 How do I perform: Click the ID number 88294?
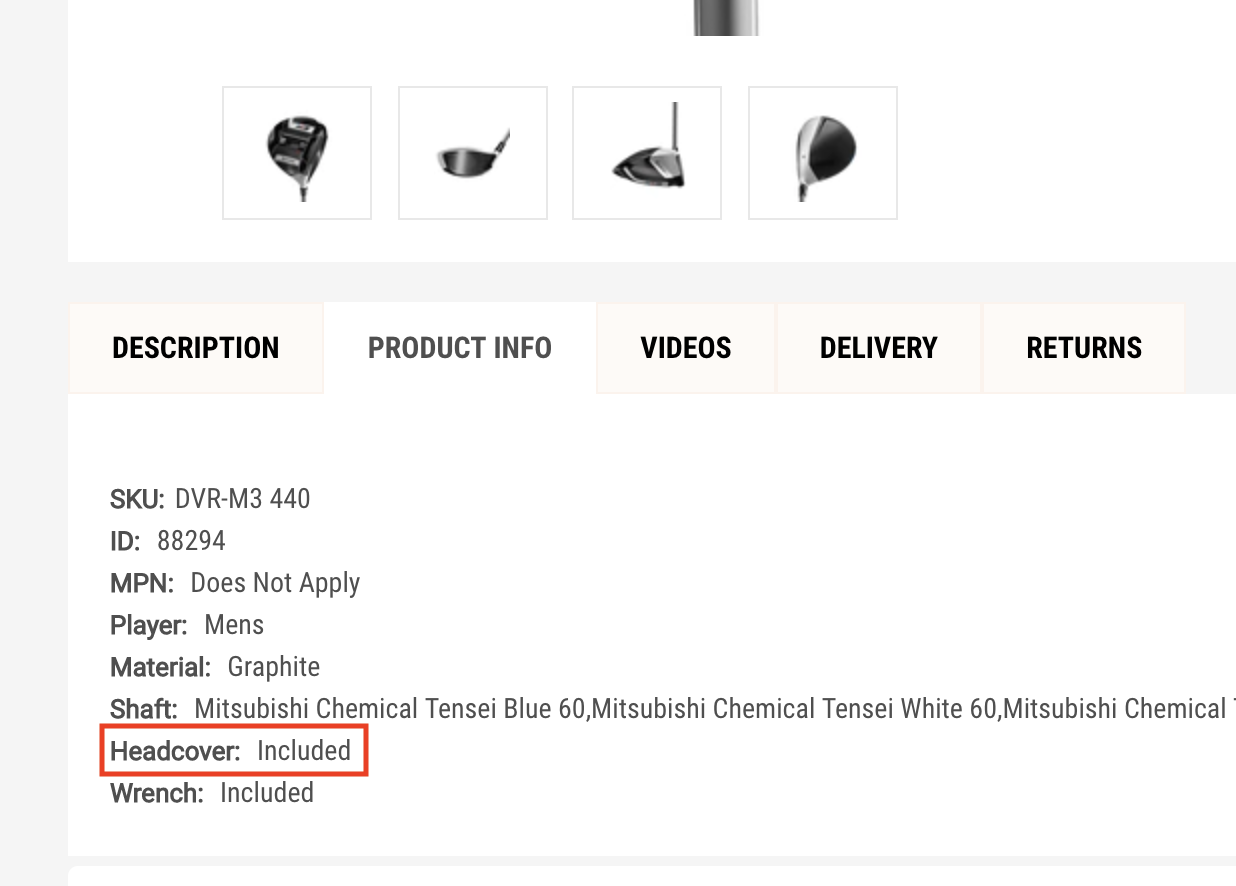coord(191,541)
